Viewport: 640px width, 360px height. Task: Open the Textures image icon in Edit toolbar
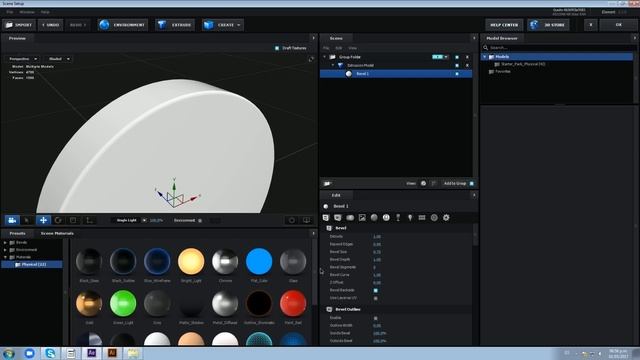coord(362,218)
